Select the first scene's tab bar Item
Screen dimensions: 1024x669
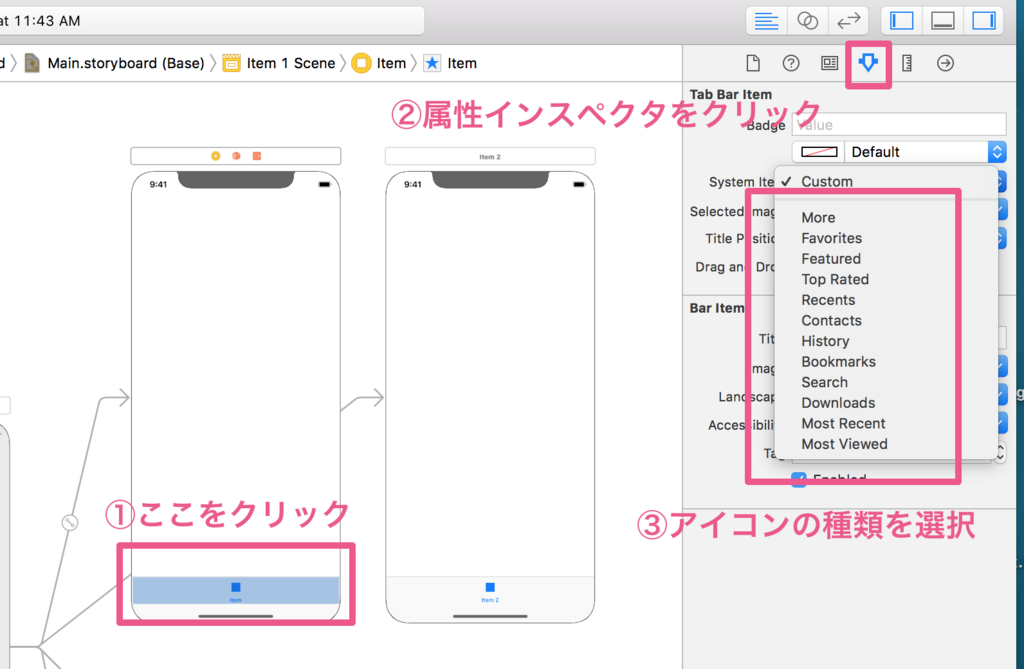(236, 591)
